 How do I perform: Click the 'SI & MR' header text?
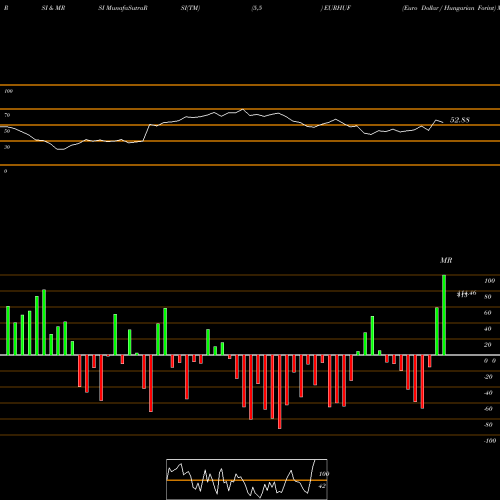point(53,8)
